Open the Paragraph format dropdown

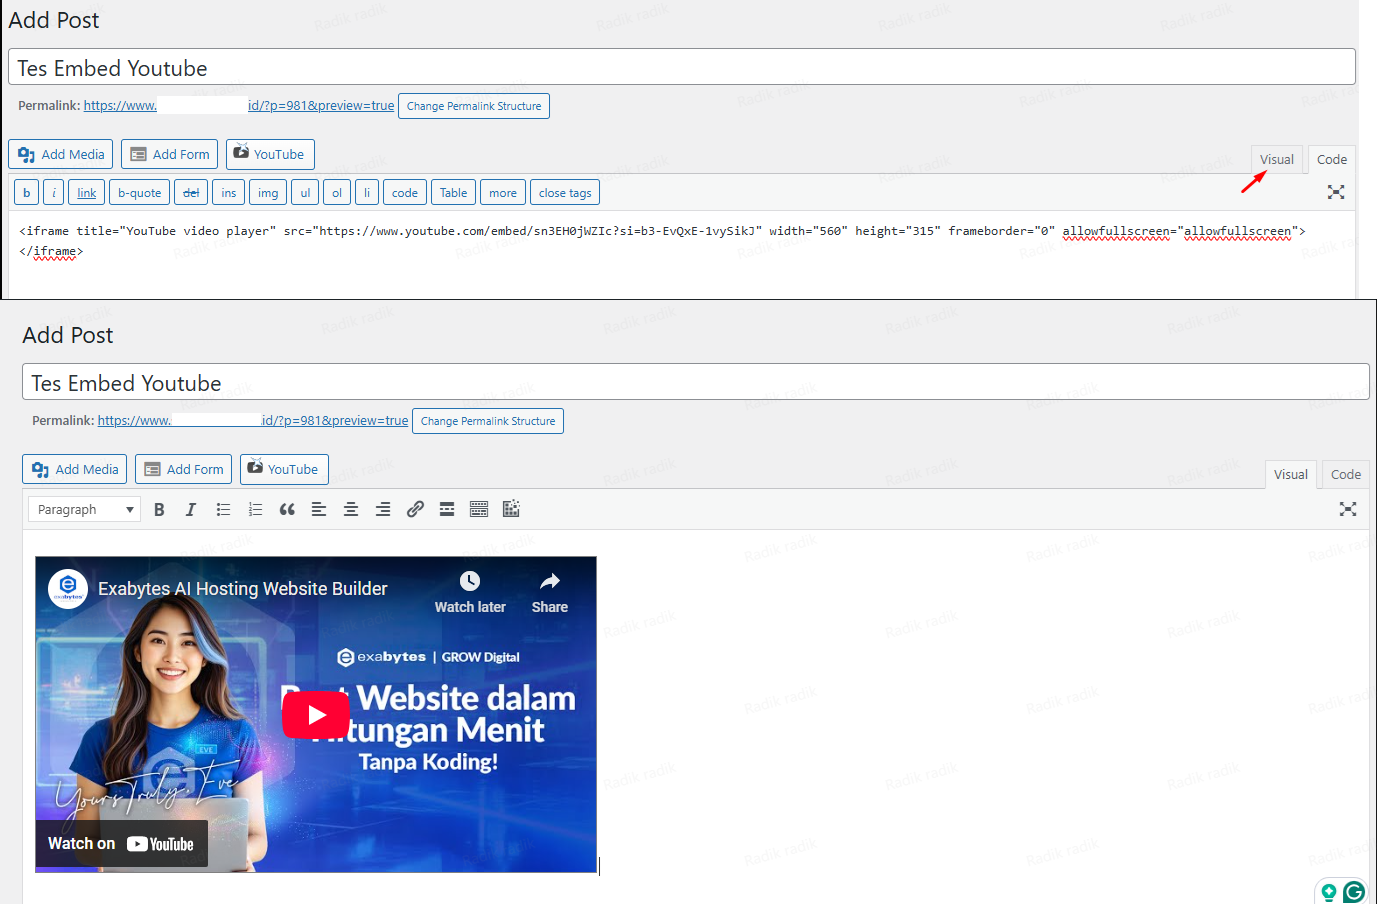click(x=84, y=509)
